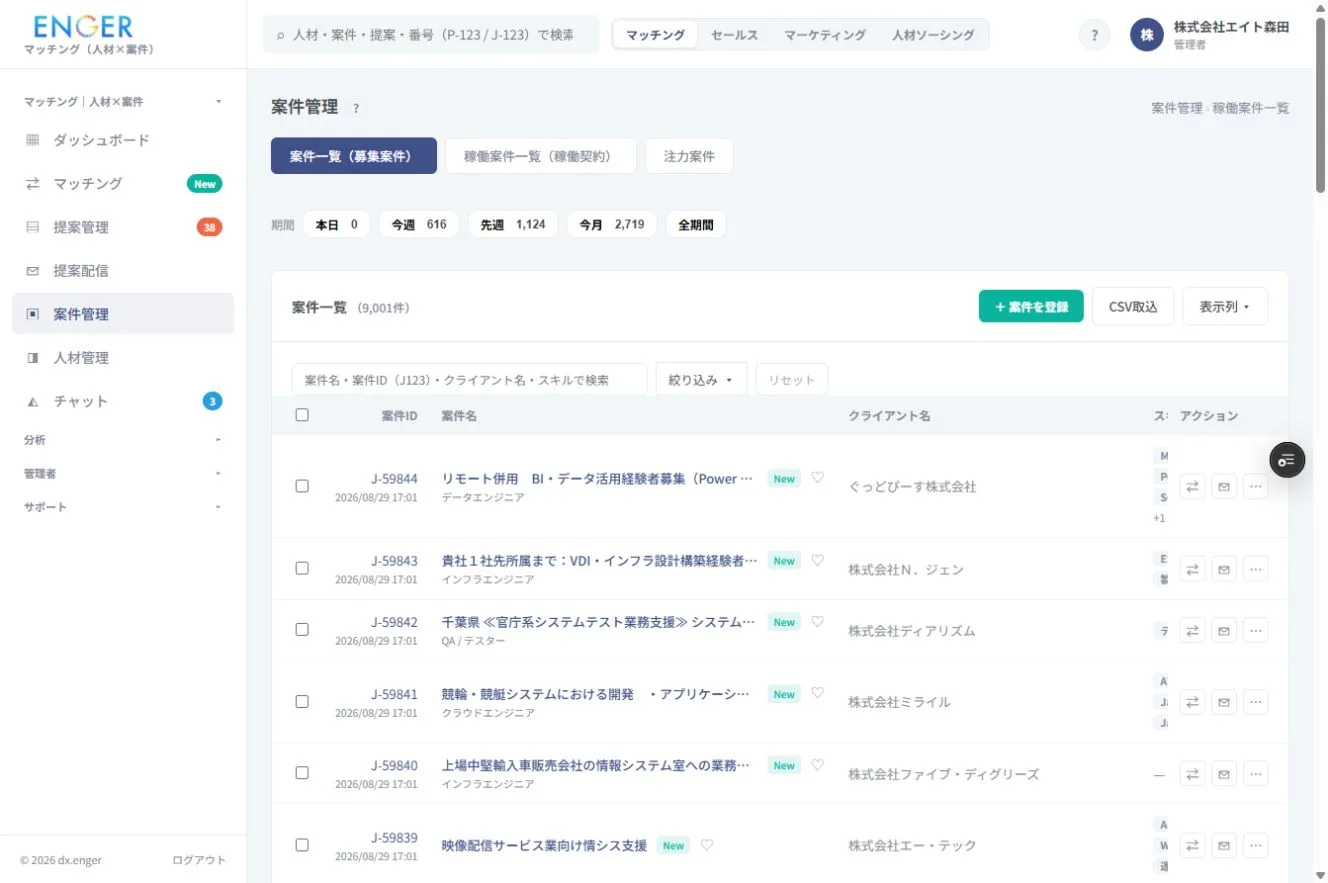
Task: Open the Dashboard sidebar icon
Action: 32,140
